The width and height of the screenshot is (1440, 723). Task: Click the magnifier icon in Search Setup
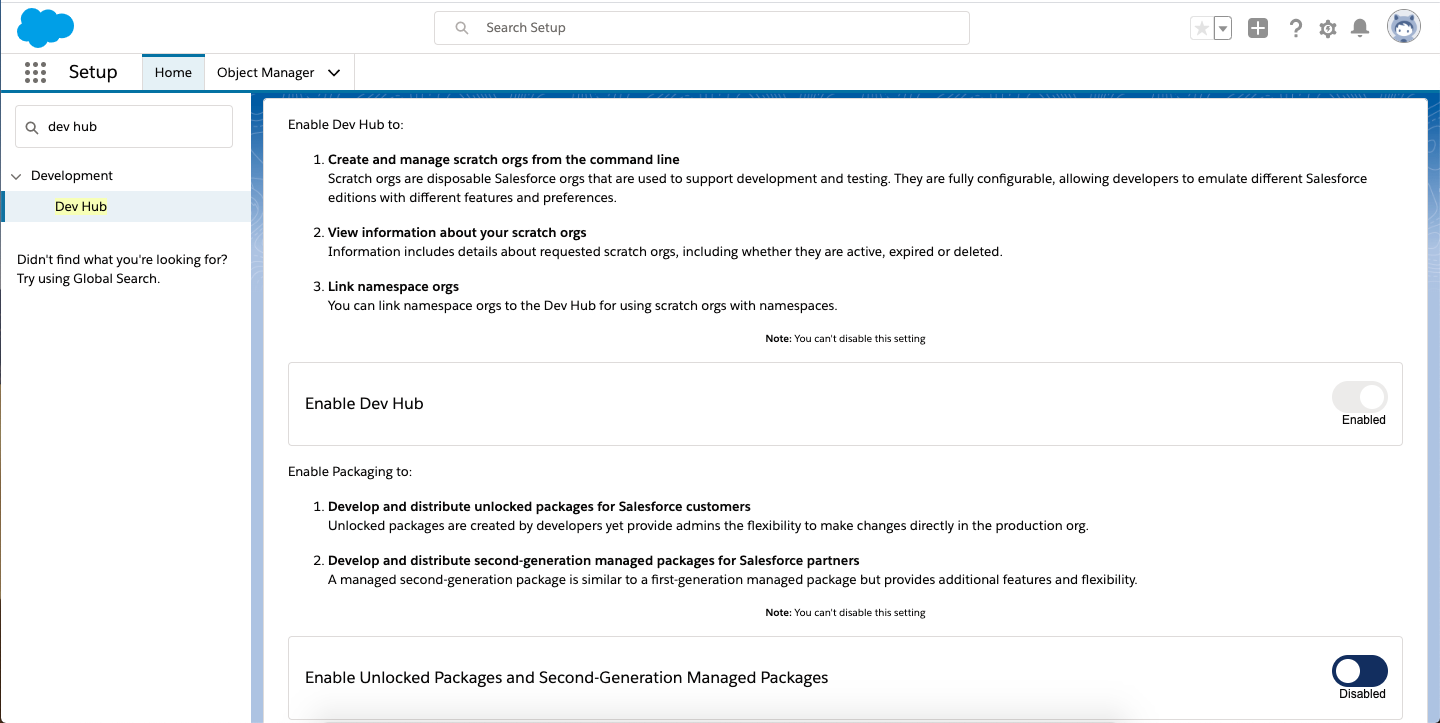[462, 28]
